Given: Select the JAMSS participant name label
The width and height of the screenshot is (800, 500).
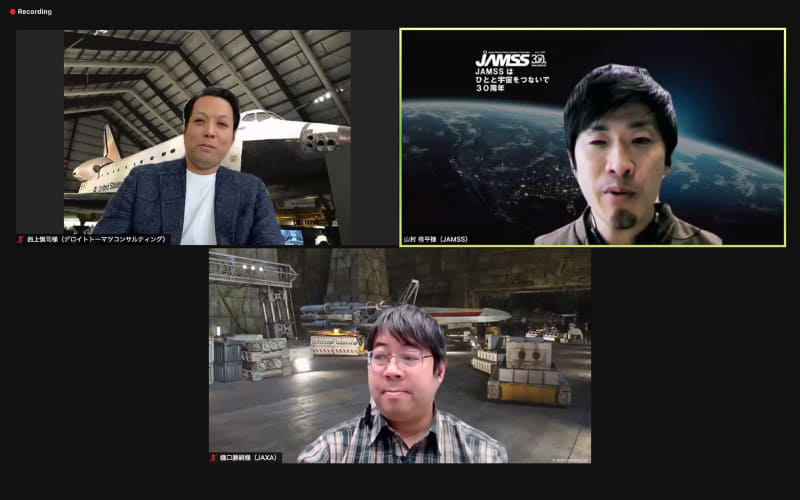Looking at the screenshot, I should click(436, 239).
